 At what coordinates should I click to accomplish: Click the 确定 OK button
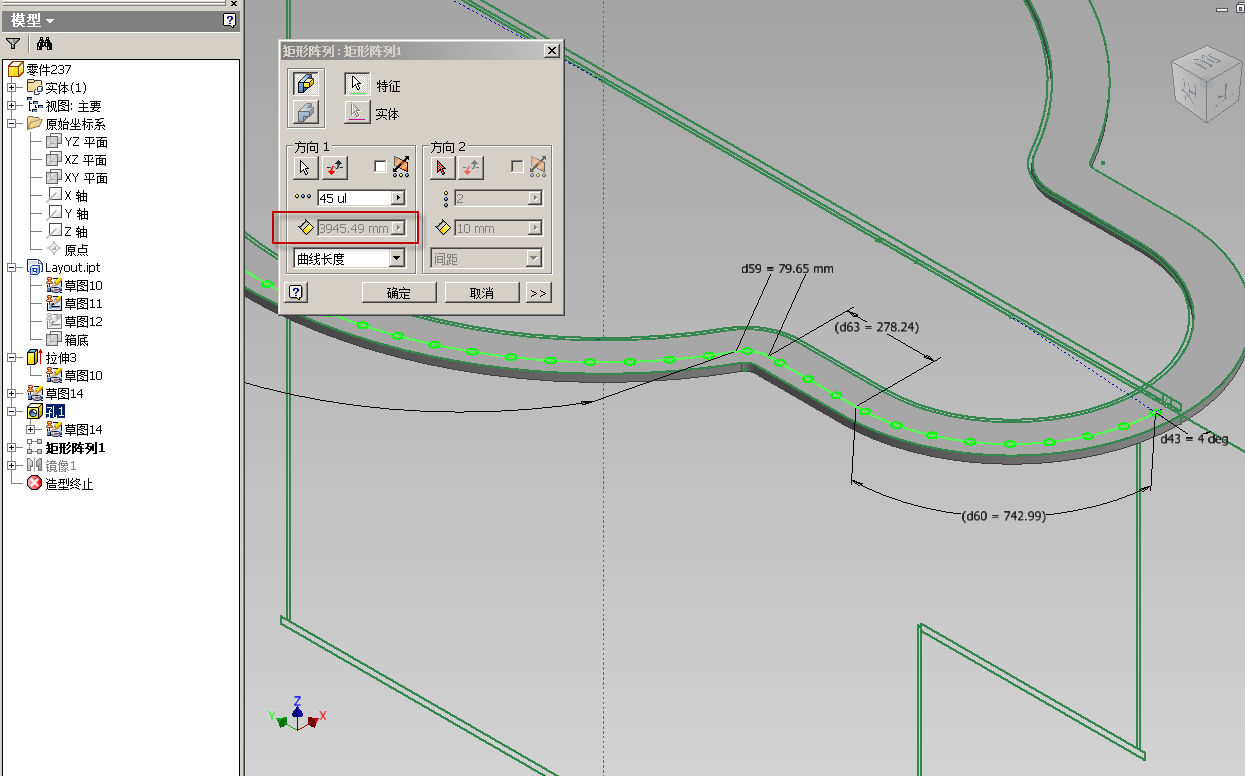pos(398,293)
